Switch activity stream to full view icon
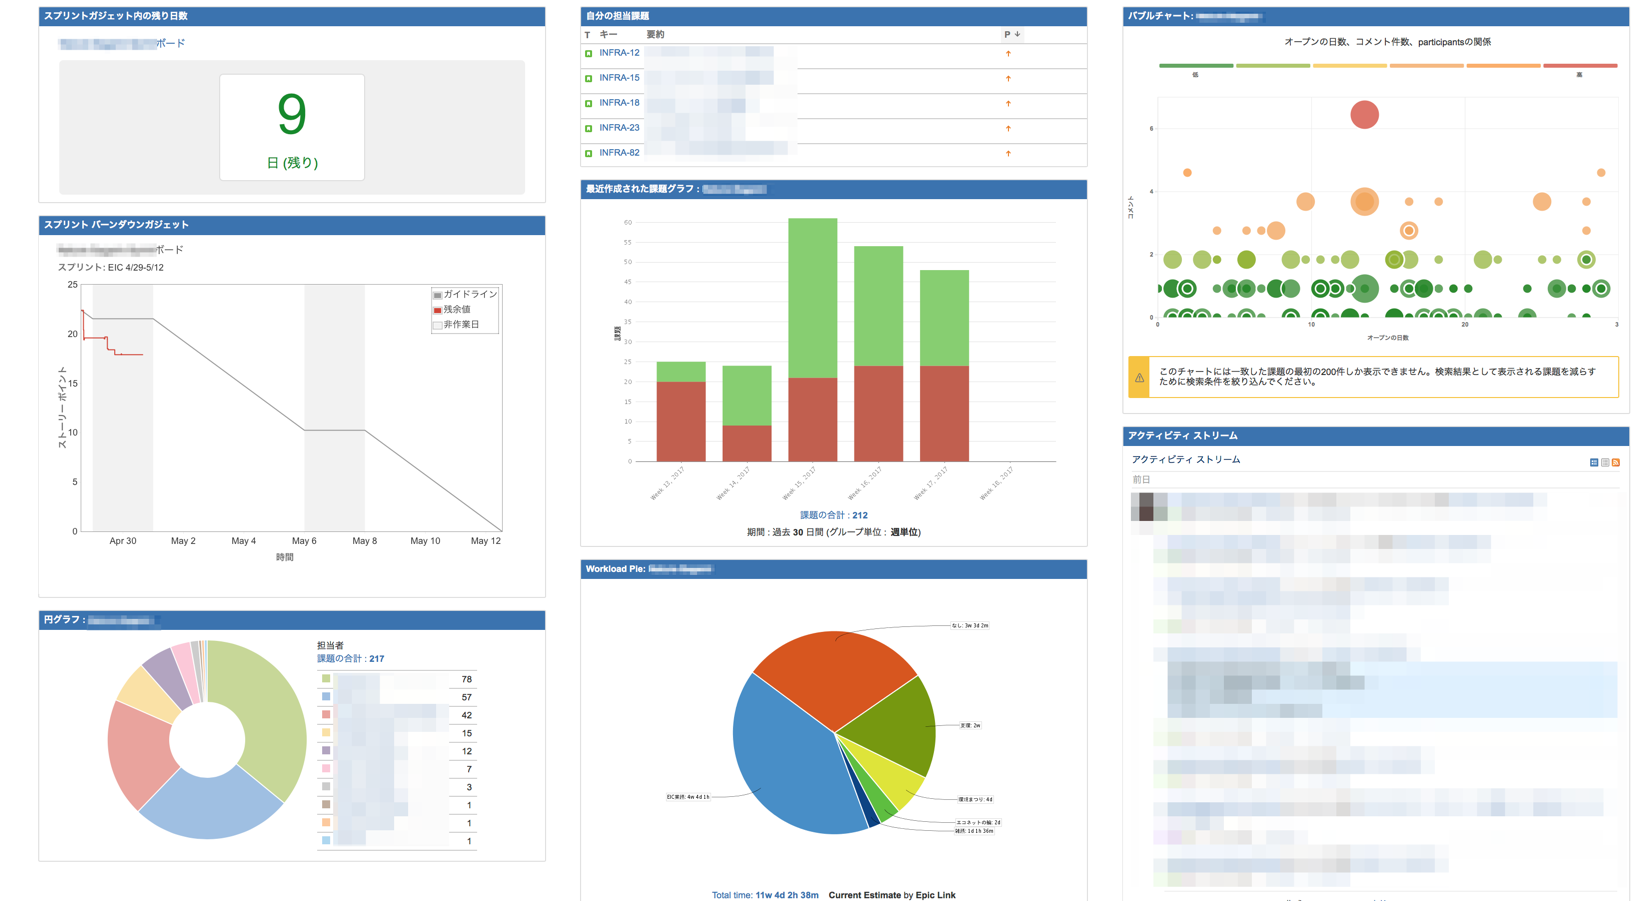The width and height of the screenshot is (1646, 901). 1594,463
